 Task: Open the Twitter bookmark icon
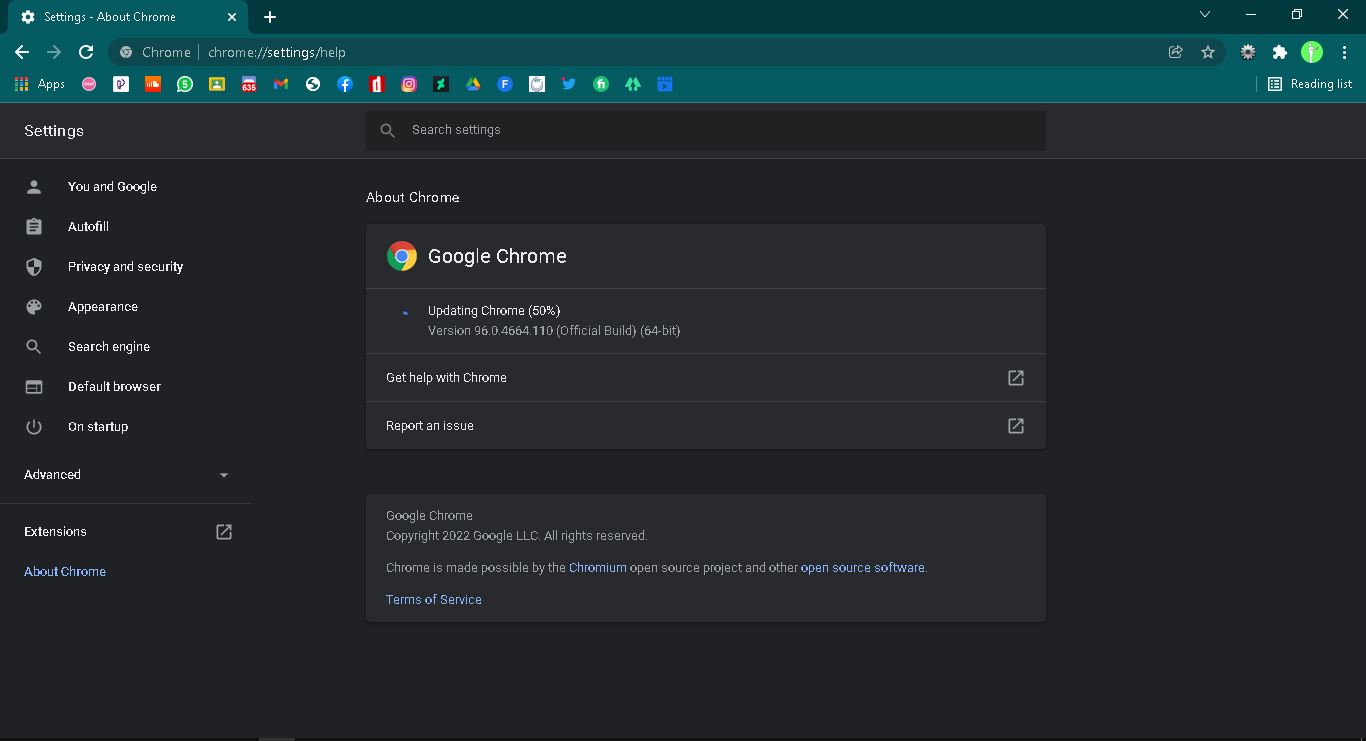[x=569, y=84]
